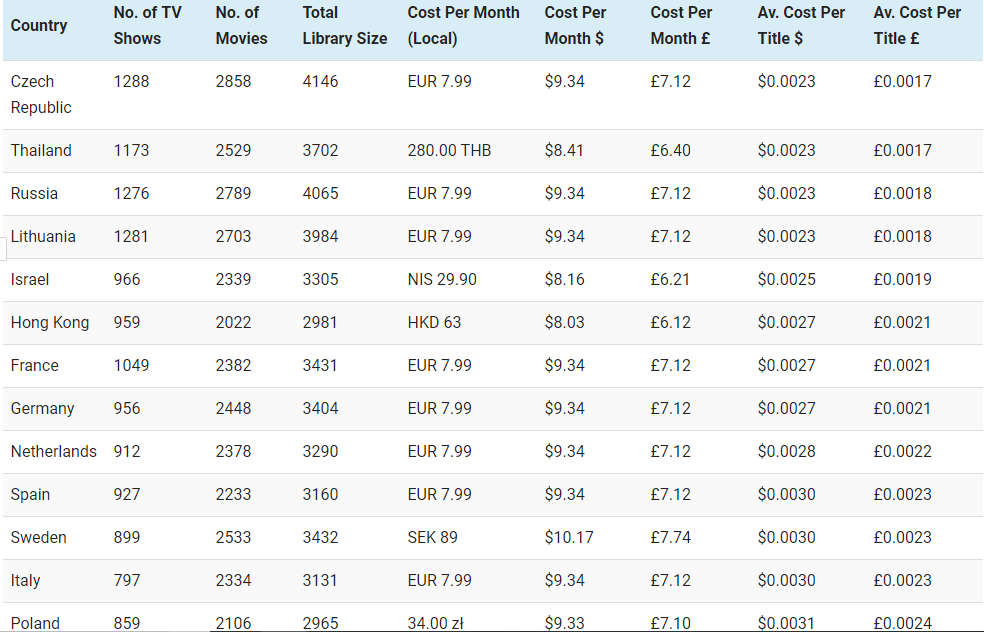
Task: Click movies value 2448 for Germany
Action: click(x=233, y=409)
